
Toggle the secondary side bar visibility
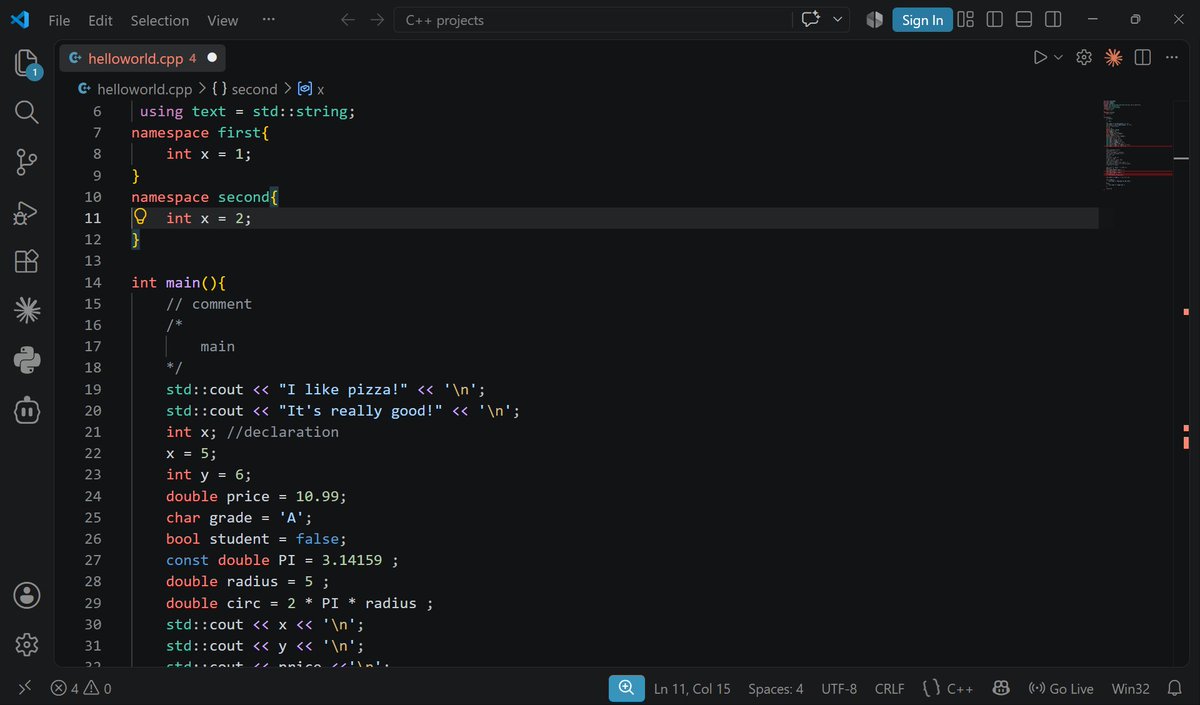(x=1053, y=19)
